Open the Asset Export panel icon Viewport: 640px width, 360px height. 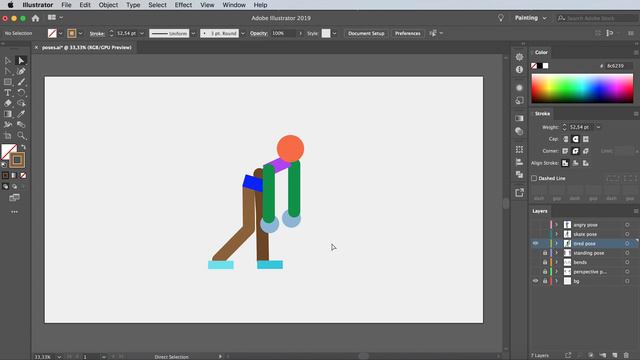[519, 193]
